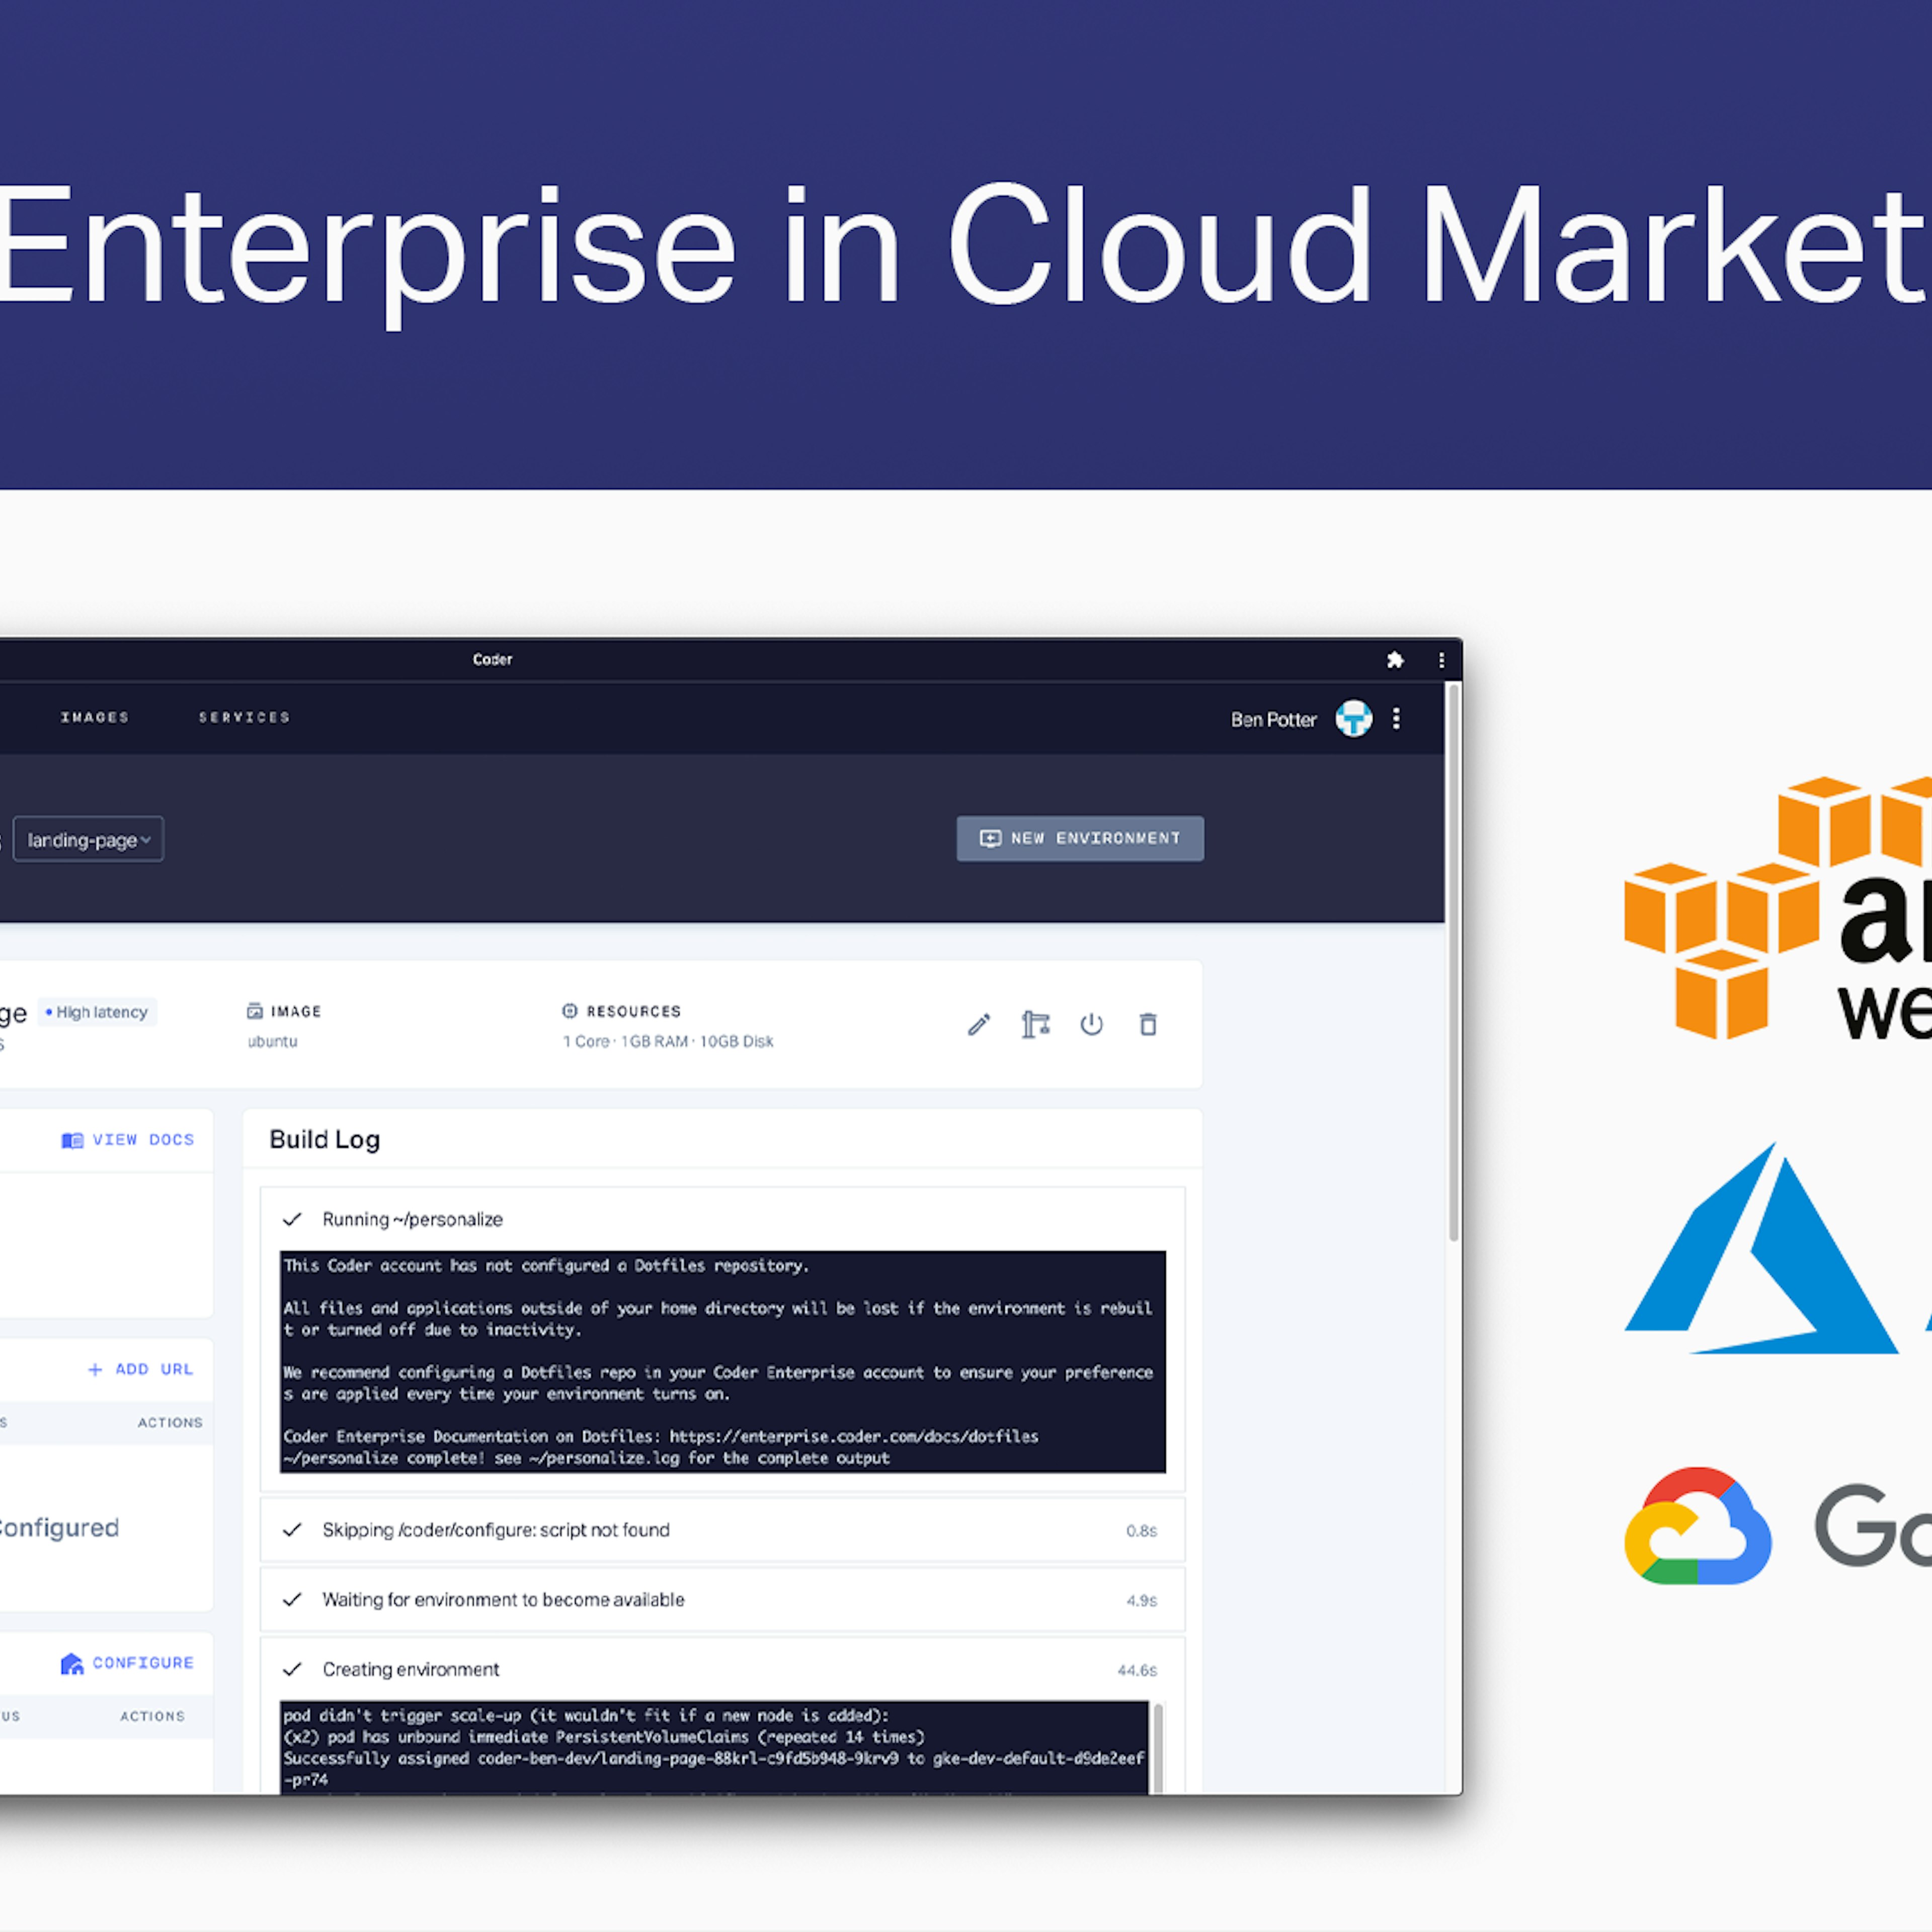The width and height of the screenshot is (1932, 1932).
Task: Click the checkmark beside Running ~/personalize
Action: [292, 1220]
